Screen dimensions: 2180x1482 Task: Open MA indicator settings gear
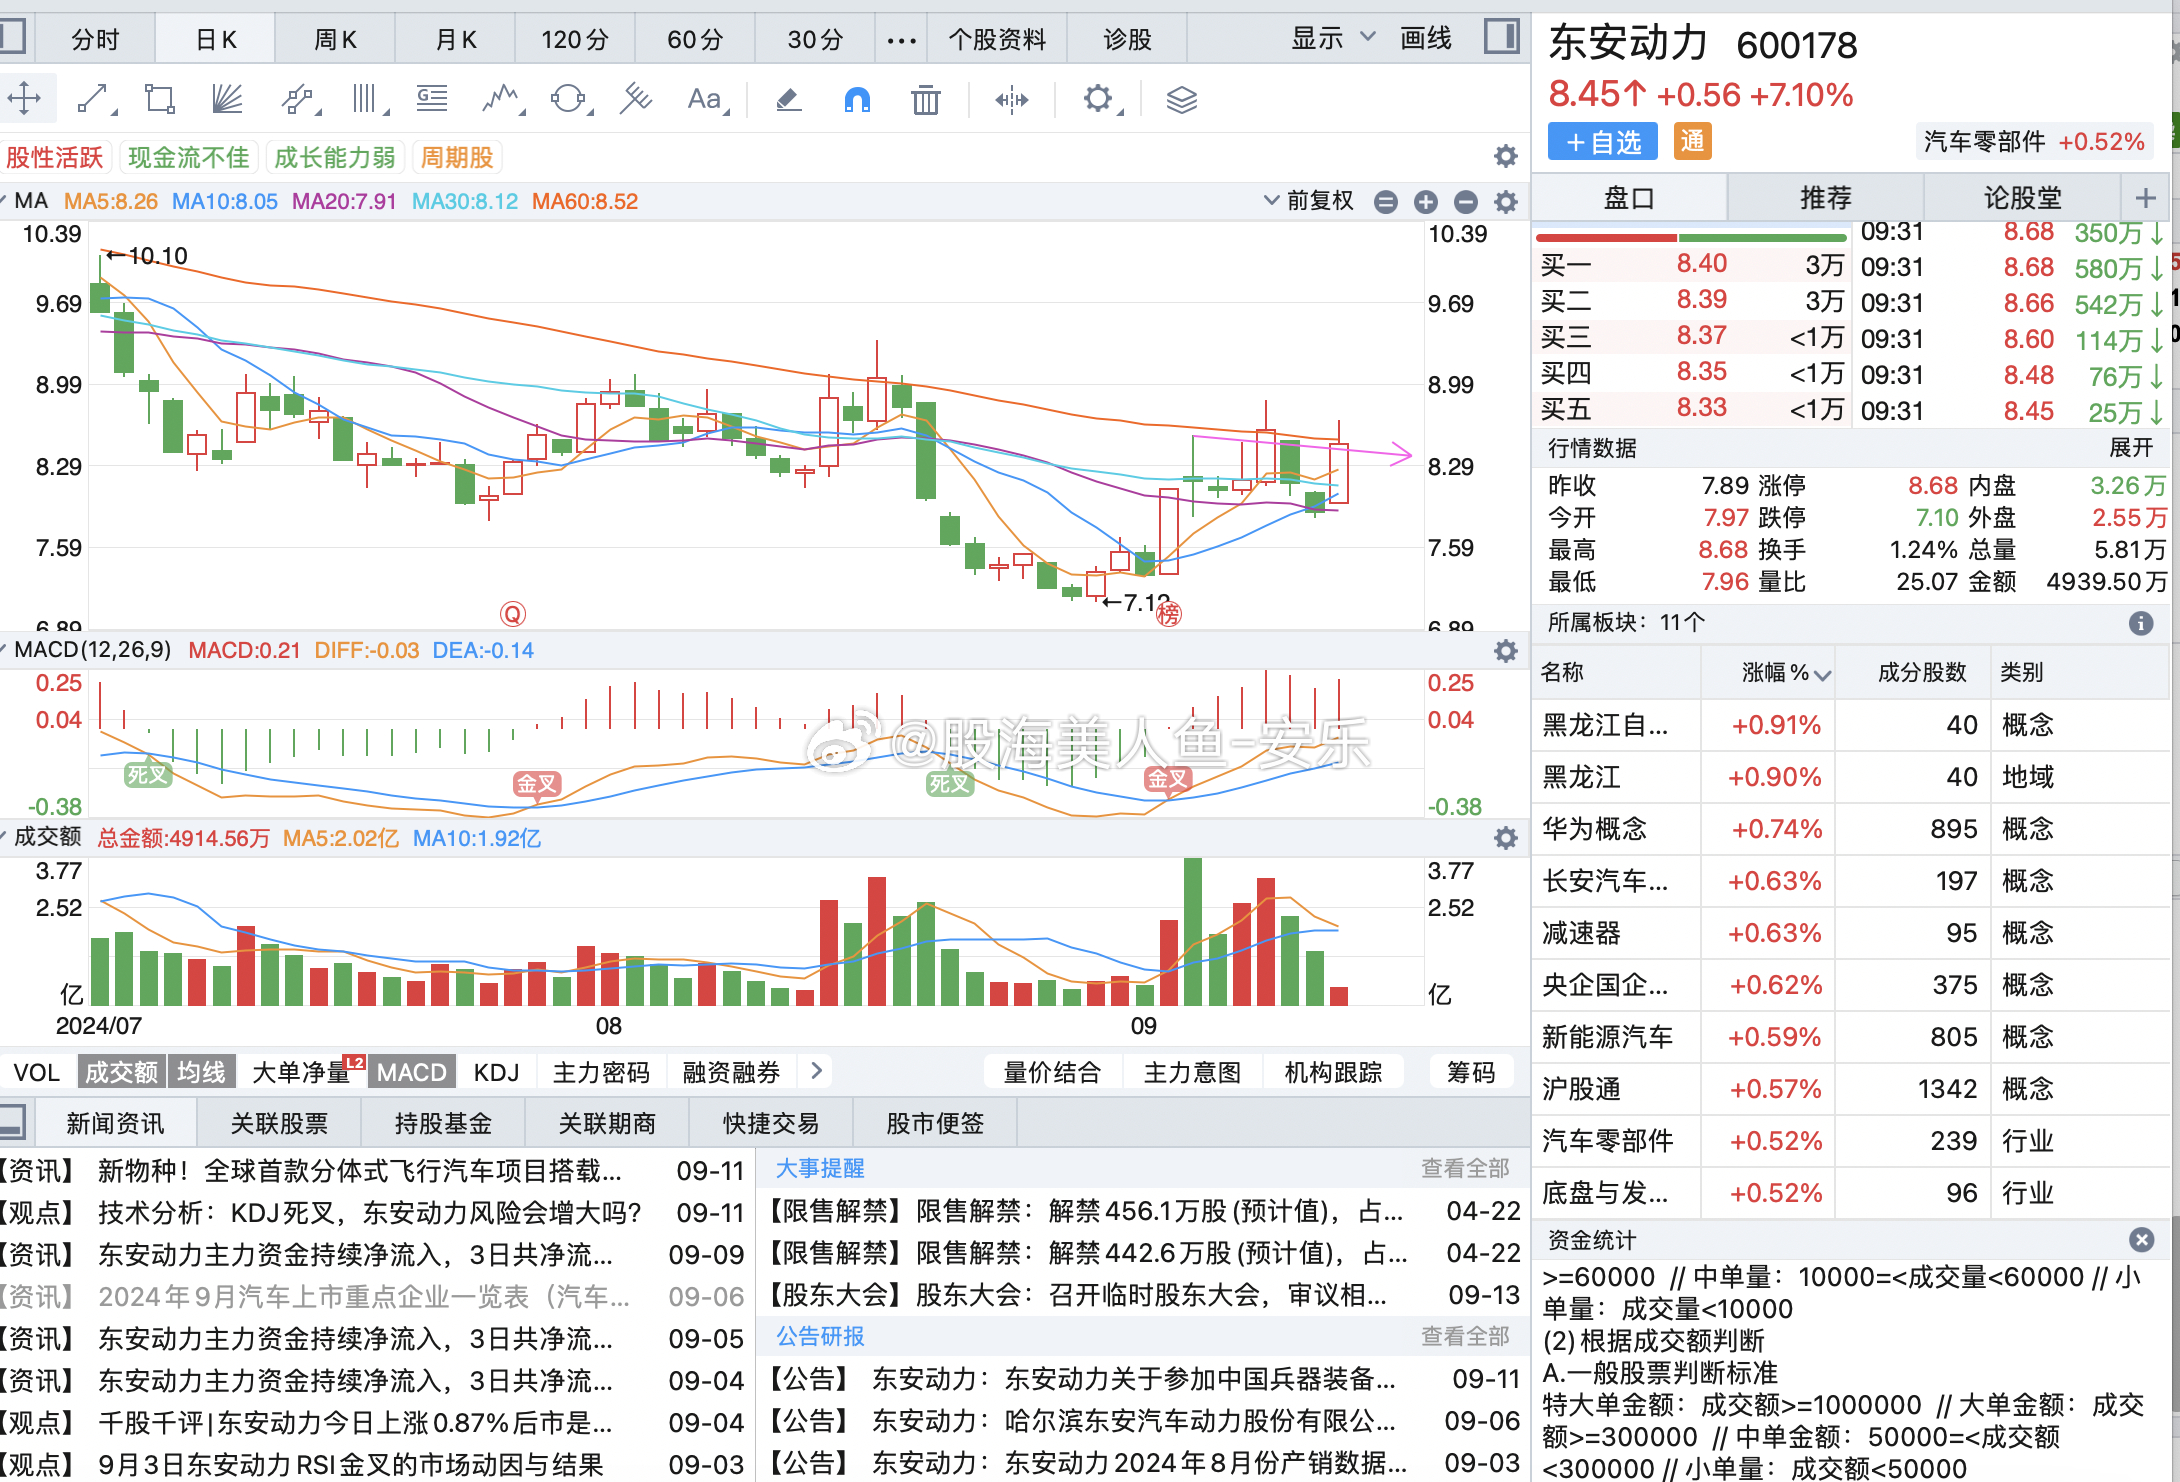click(1505, 202)
